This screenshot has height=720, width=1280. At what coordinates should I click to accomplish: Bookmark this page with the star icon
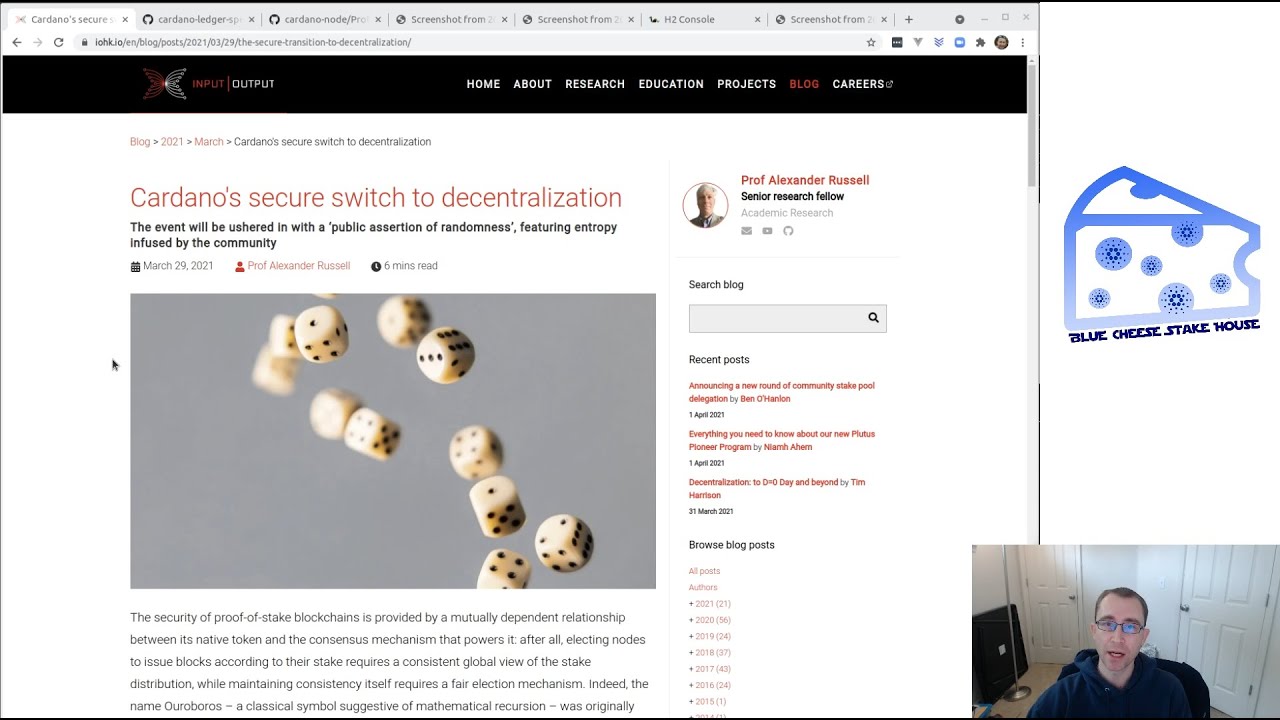[871, 42]
